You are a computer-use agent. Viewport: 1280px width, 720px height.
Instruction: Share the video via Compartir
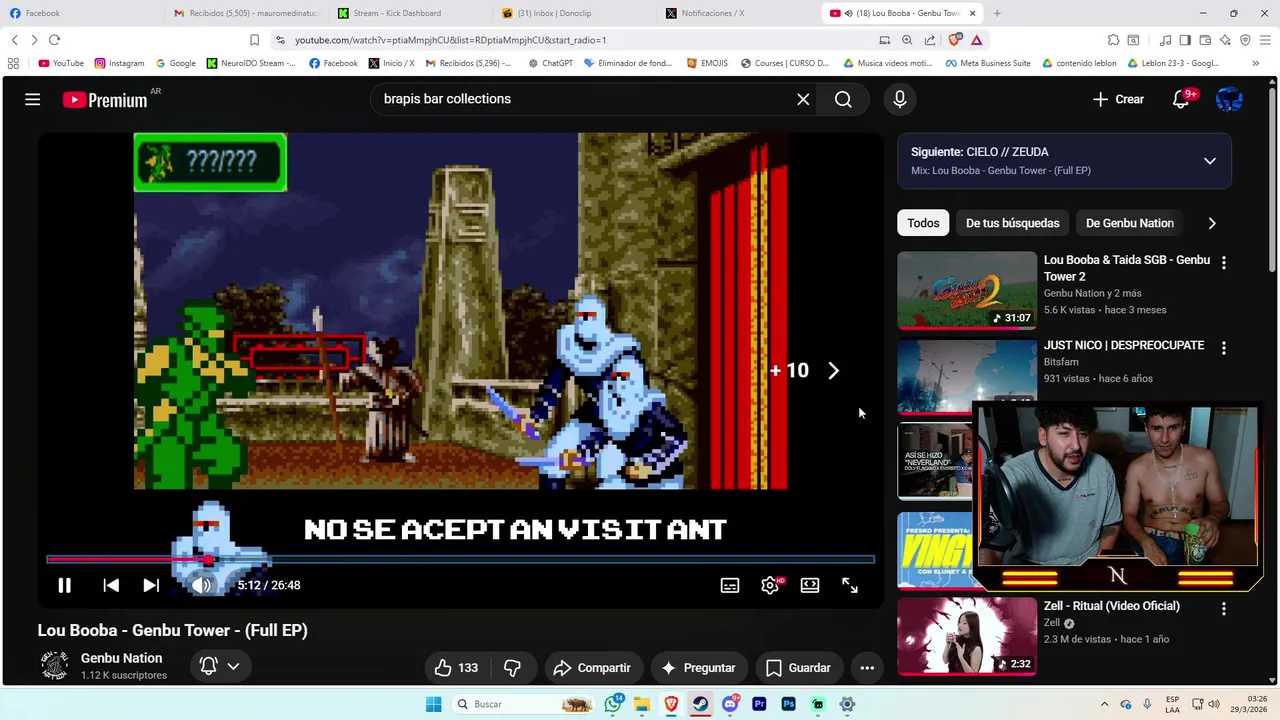(592, 668)
